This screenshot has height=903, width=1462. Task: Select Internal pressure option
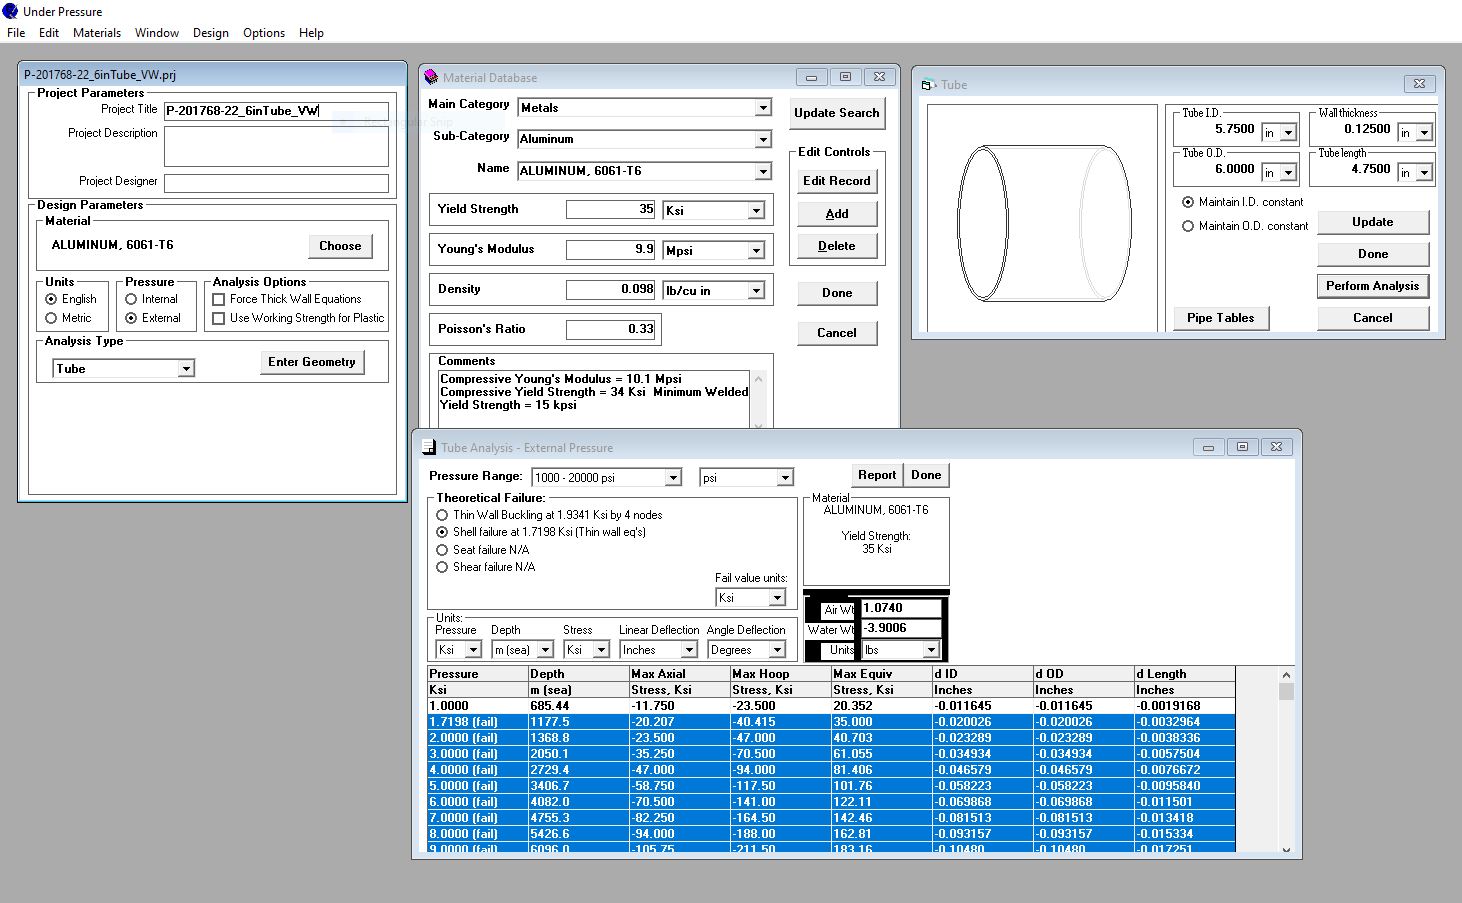[131, 299]
